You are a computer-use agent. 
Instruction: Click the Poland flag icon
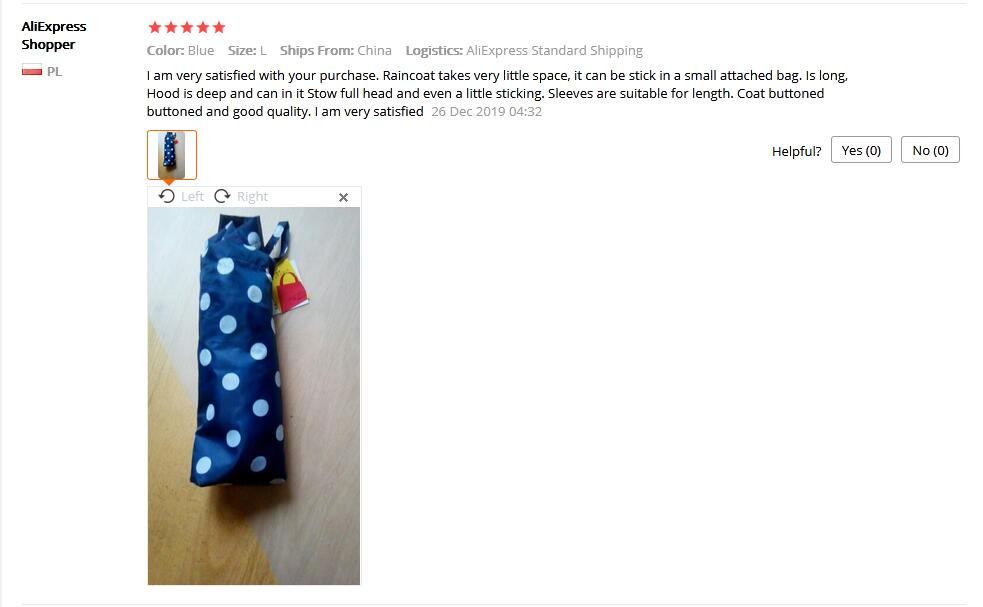[31, 70]
